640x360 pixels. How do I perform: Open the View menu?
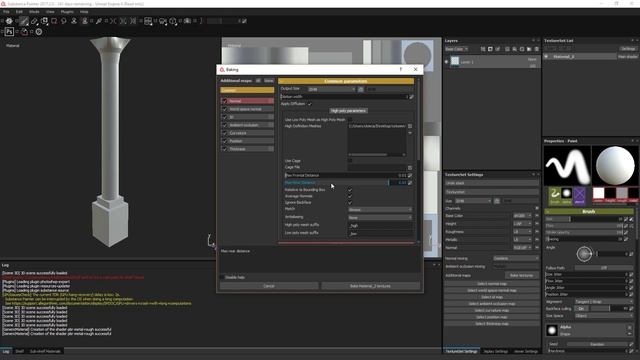[x=50, y=12]
